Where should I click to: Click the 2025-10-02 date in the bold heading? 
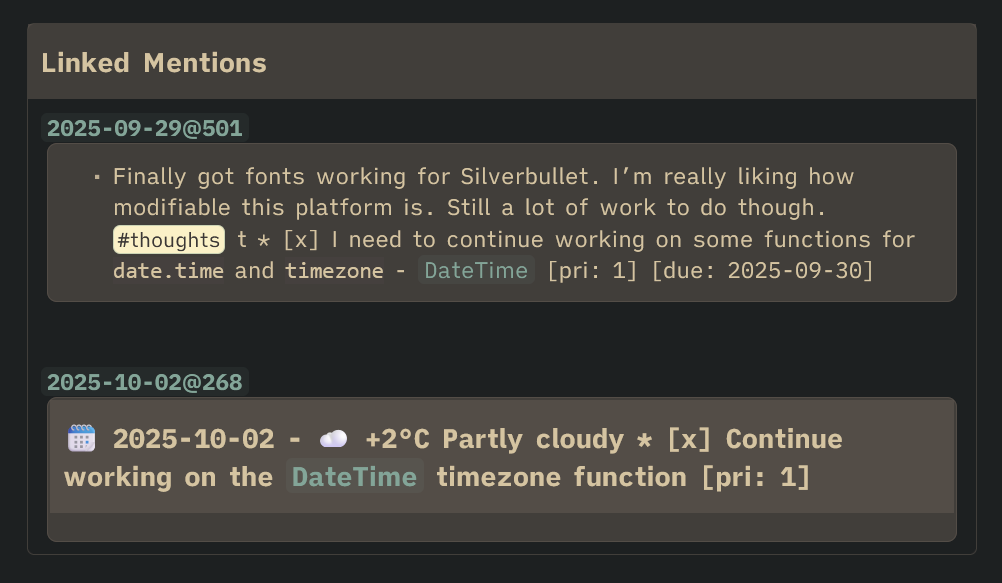(x=193, y=439)
